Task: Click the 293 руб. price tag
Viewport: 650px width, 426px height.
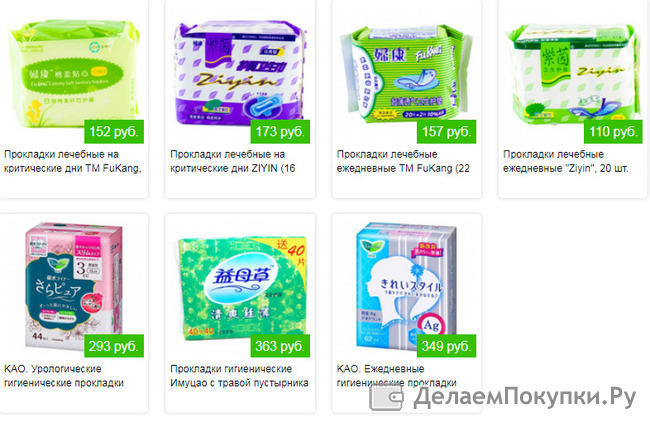Action: pyautogui.click(x=114, y=346)
